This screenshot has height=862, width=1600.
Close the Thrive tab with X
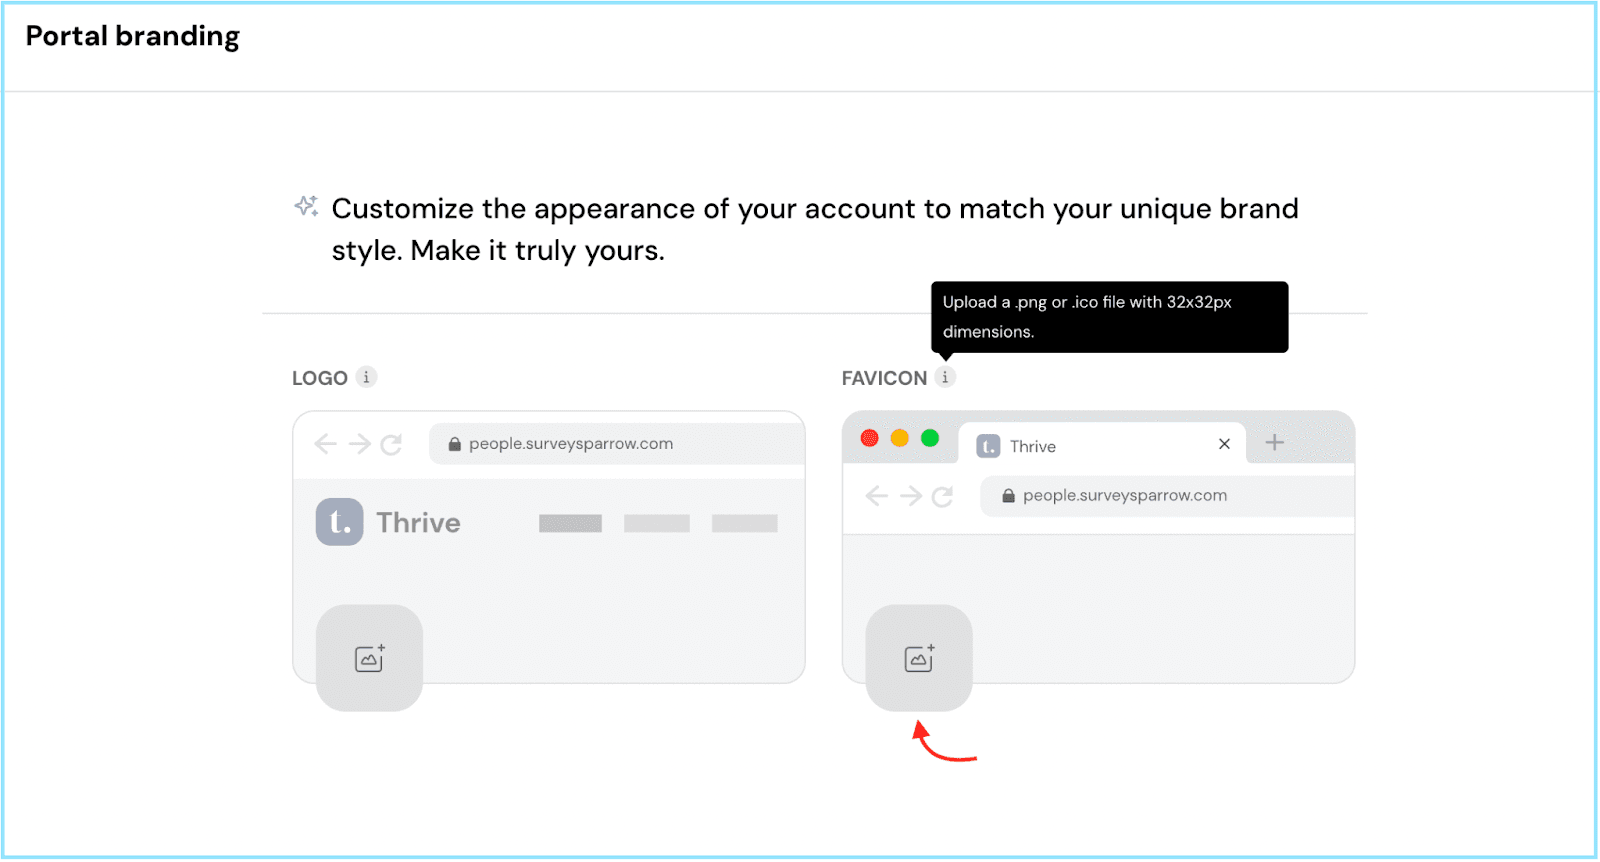tap(1224, 444)
